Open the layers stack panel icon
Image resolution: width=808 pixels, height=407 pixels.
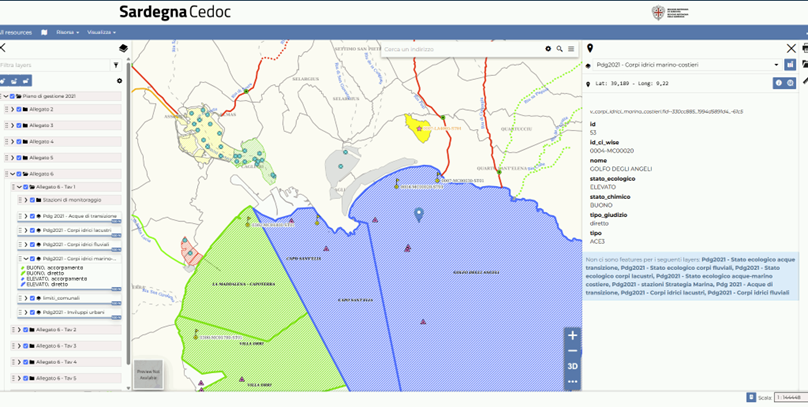coord(123,48)
